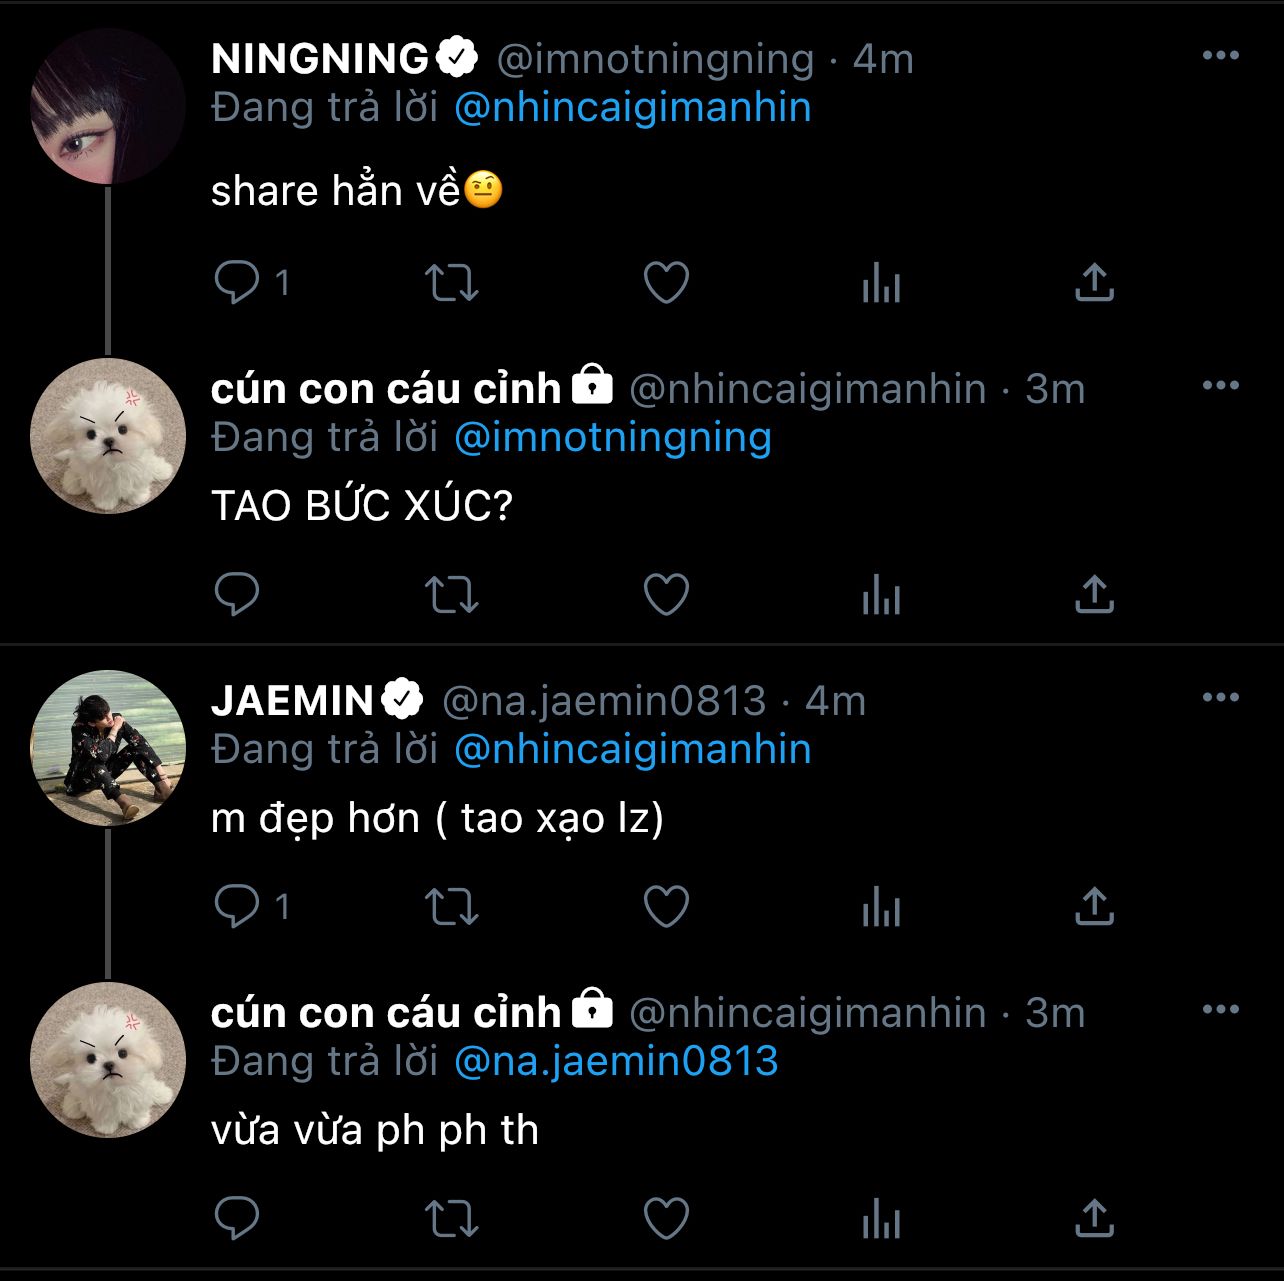Screen dimensions: 1284x1281
Task: Reply to NINGNING's "share hẳn về" tweet
Action: (x=237, y=283)
